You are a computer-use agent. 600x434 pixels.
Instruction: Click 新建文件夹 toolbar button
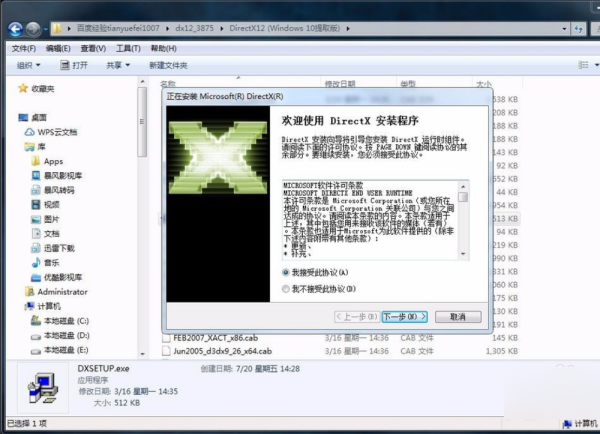(x=168, y=65)
